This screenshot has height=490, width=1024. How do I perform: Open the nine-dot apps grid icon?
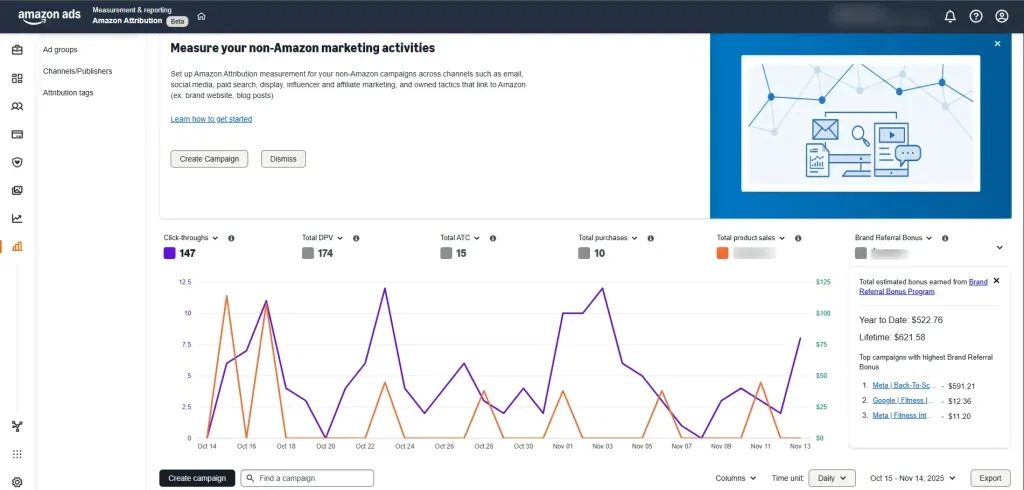coord(17,455)
